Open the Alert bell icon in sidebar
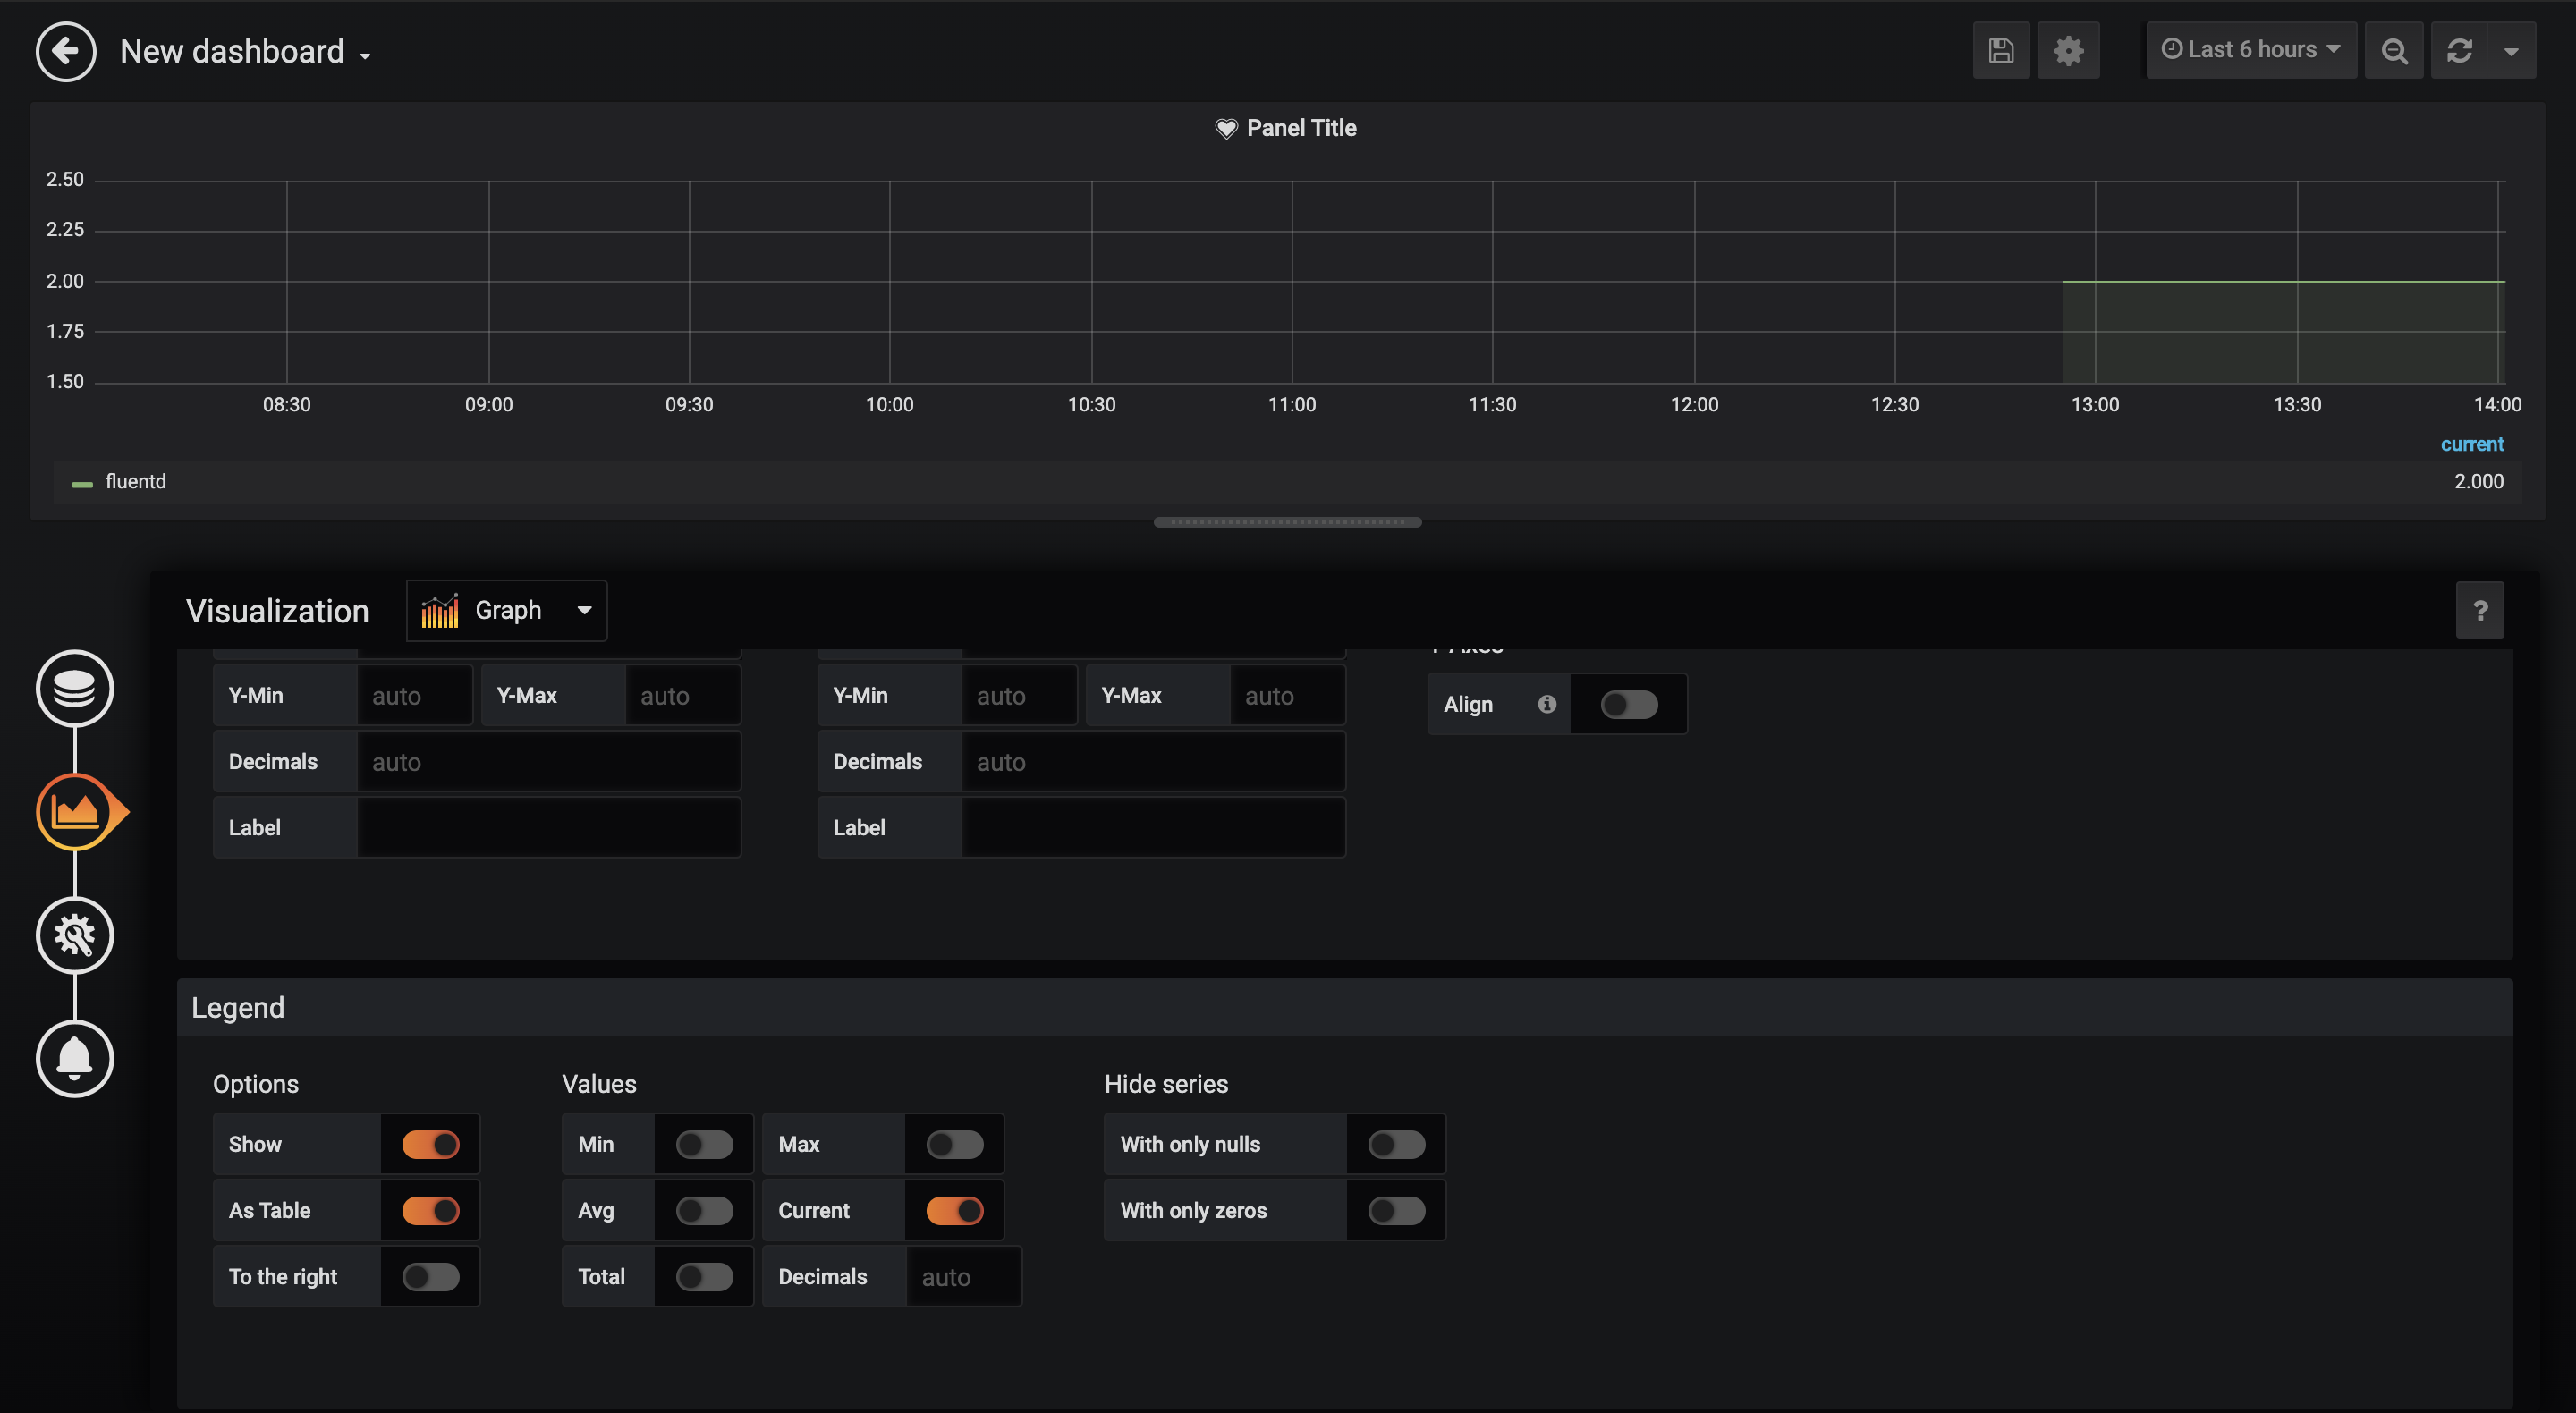Screen dimensions: 2576x1413 pyautogui.click(x=75, y=1058)
